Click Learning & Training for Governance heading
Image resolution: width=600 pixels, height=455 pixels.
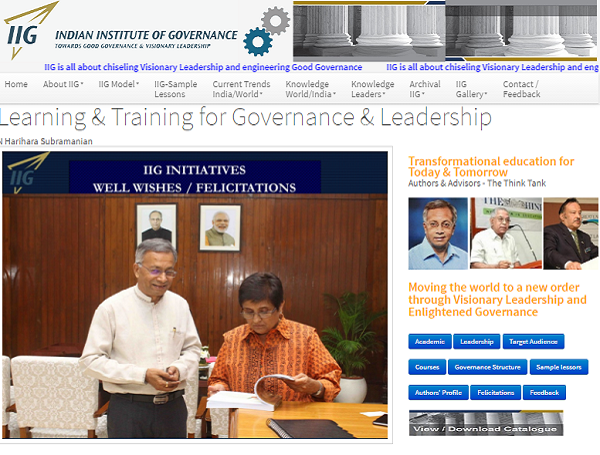point(246,117)
